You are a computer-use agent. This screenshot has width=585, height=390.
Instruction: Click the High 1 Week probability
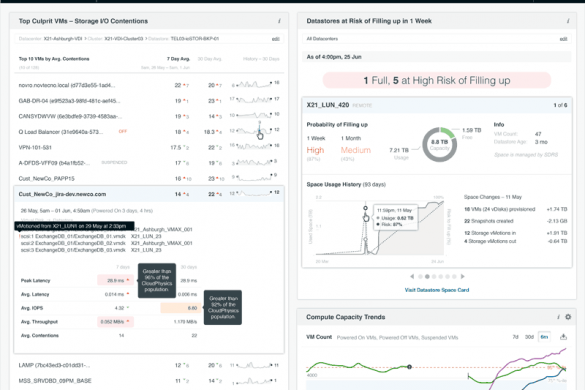click(315, 150)
